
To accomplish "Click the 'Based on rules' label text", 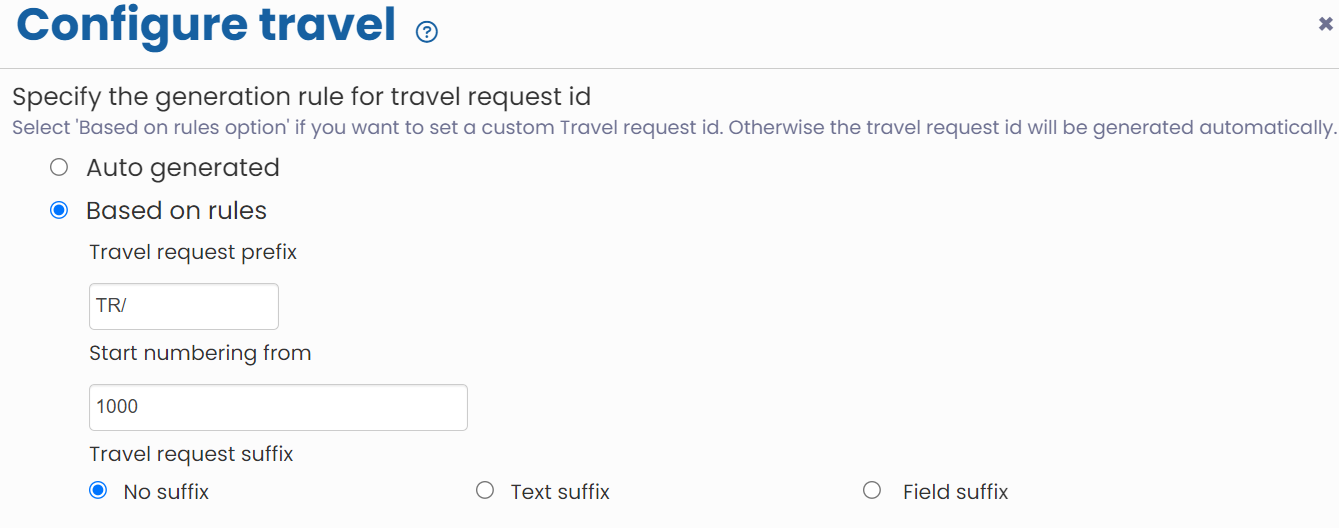I will coord(176,211).
